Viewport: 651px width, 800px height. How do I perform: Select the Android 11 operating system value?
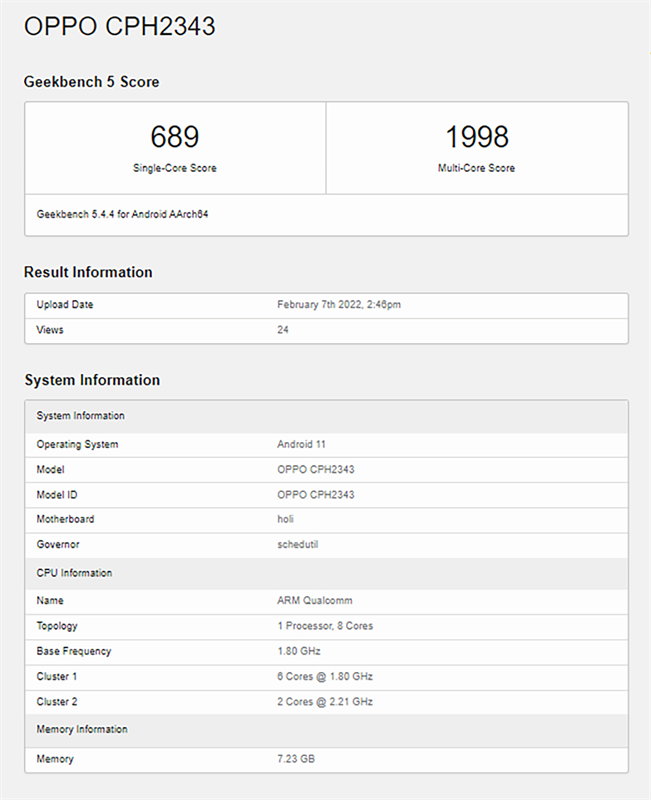click(x=302, y=444)
